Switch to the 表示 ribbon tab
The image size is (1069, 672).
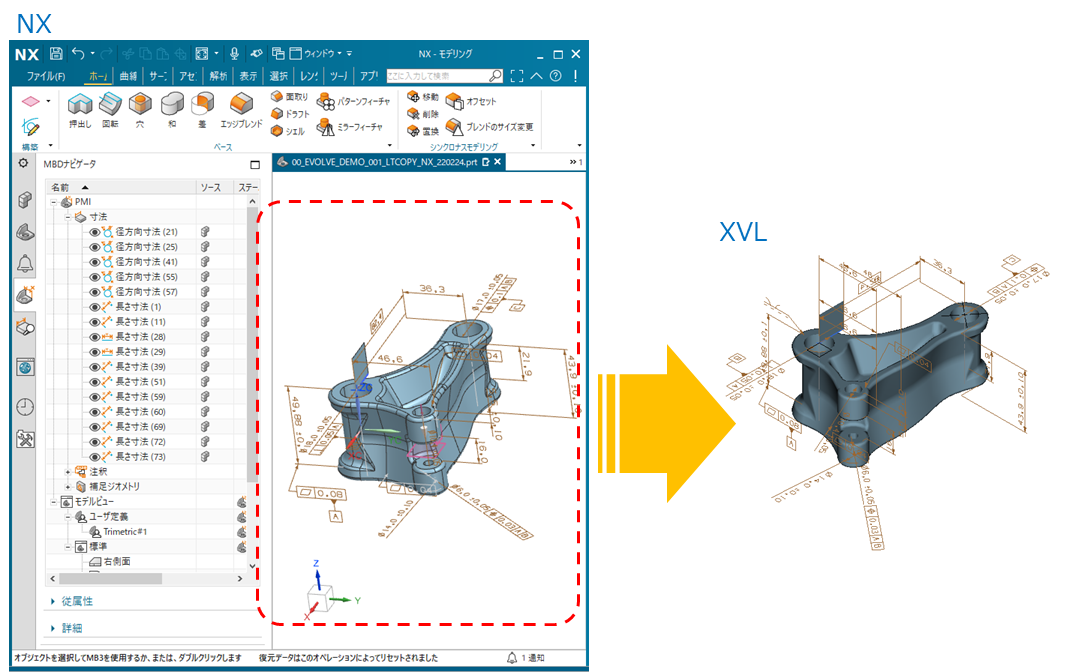point(248,76)
